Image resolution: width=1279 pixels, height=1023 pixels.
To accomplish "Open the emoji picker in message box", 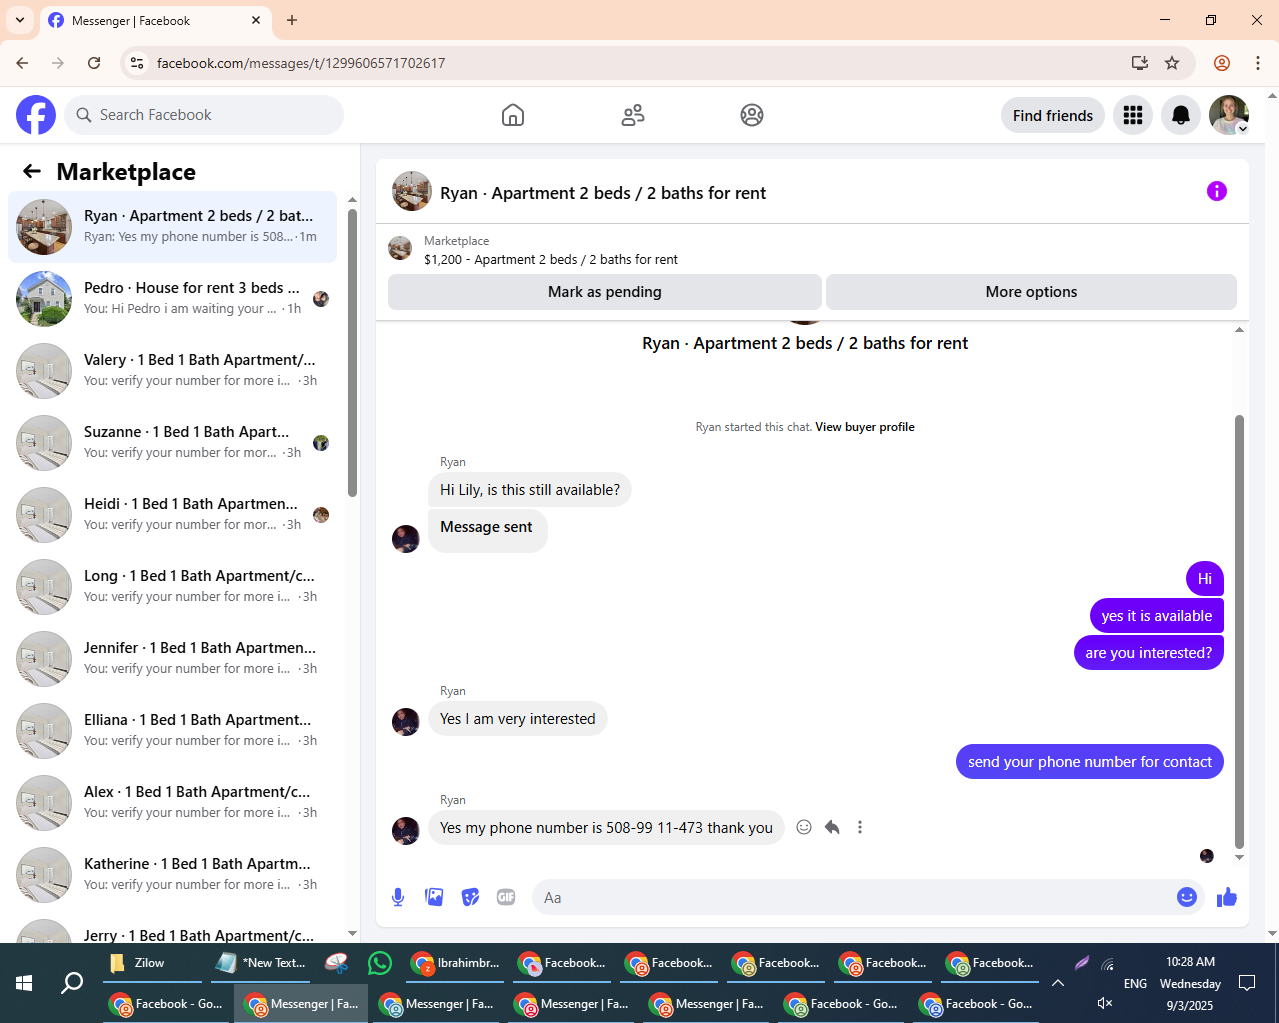I will (1187, 897).
